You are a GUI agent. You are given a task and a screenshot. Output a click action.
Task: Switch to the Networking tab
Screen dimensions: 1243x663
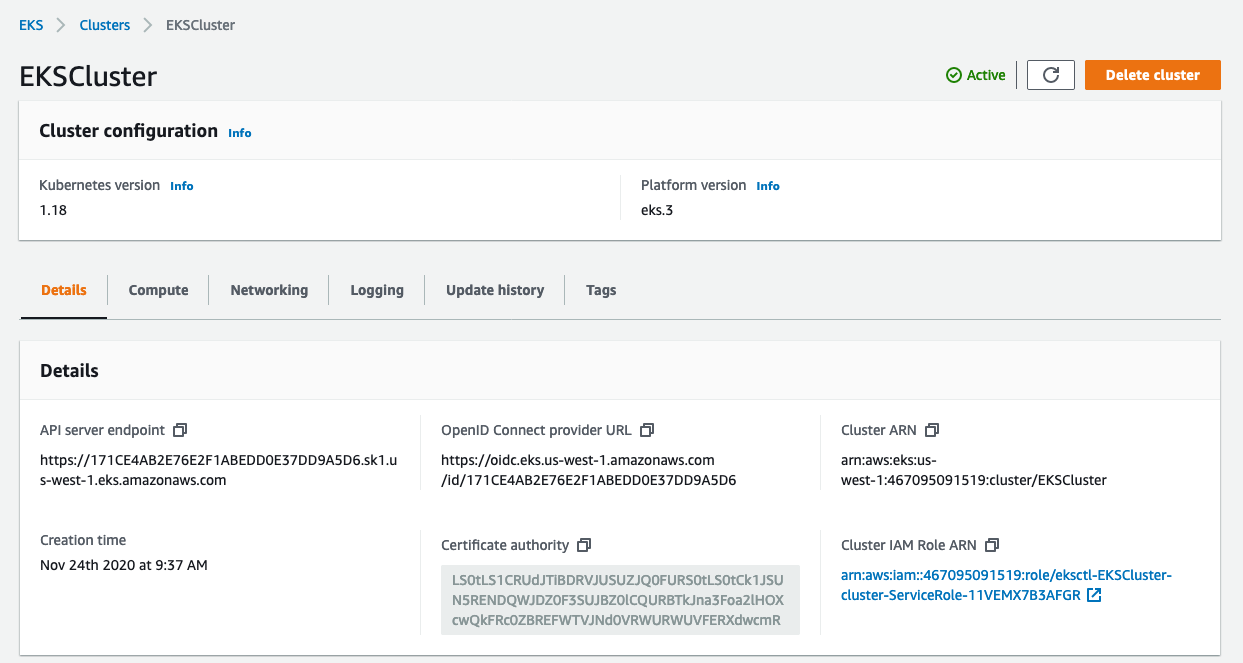(x=269, y=290)
